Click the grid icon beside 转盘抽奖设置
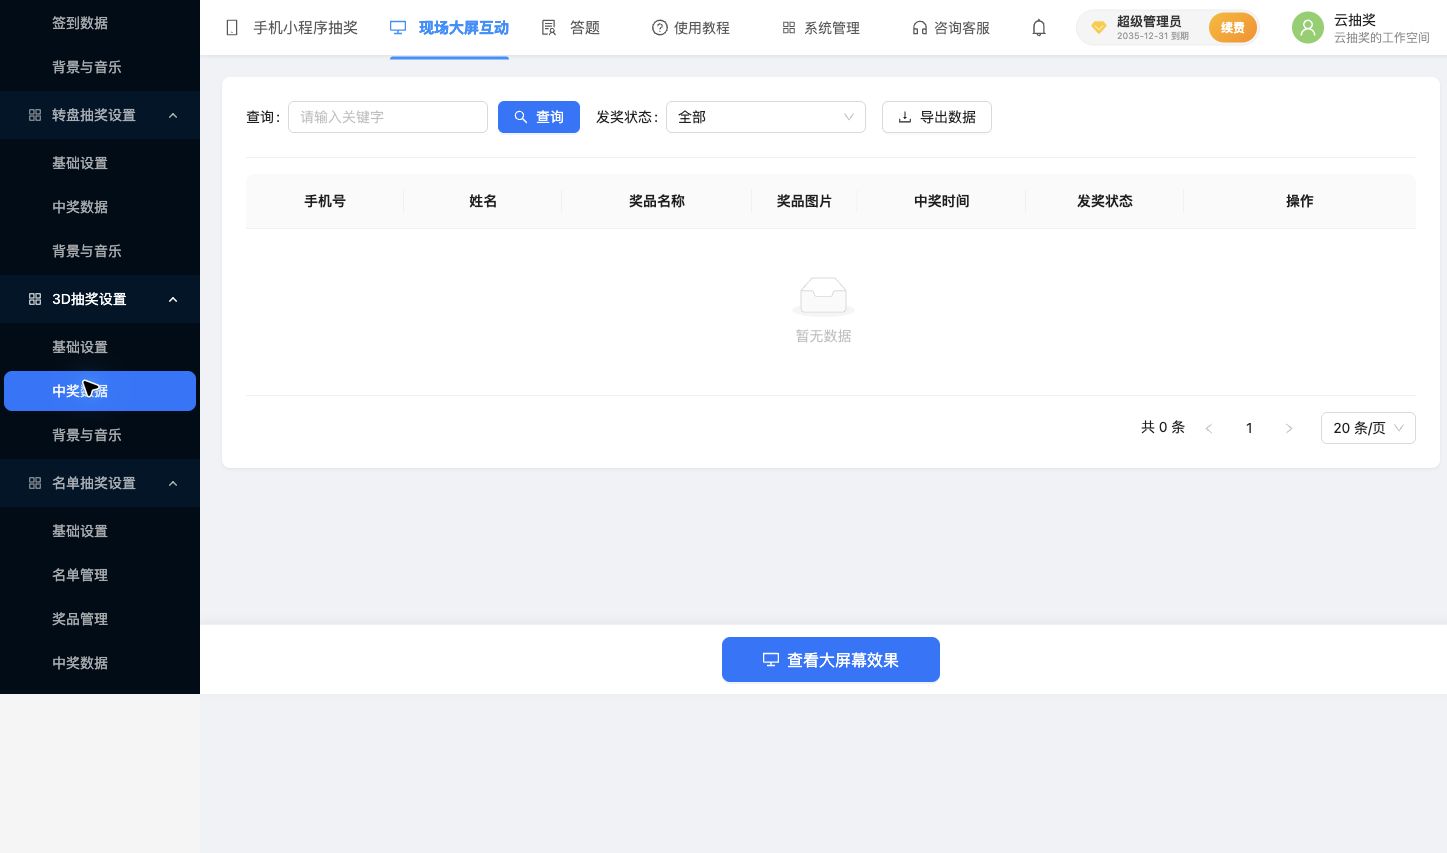The height and width of the screenshot is (853, 1447). (35, 115)
